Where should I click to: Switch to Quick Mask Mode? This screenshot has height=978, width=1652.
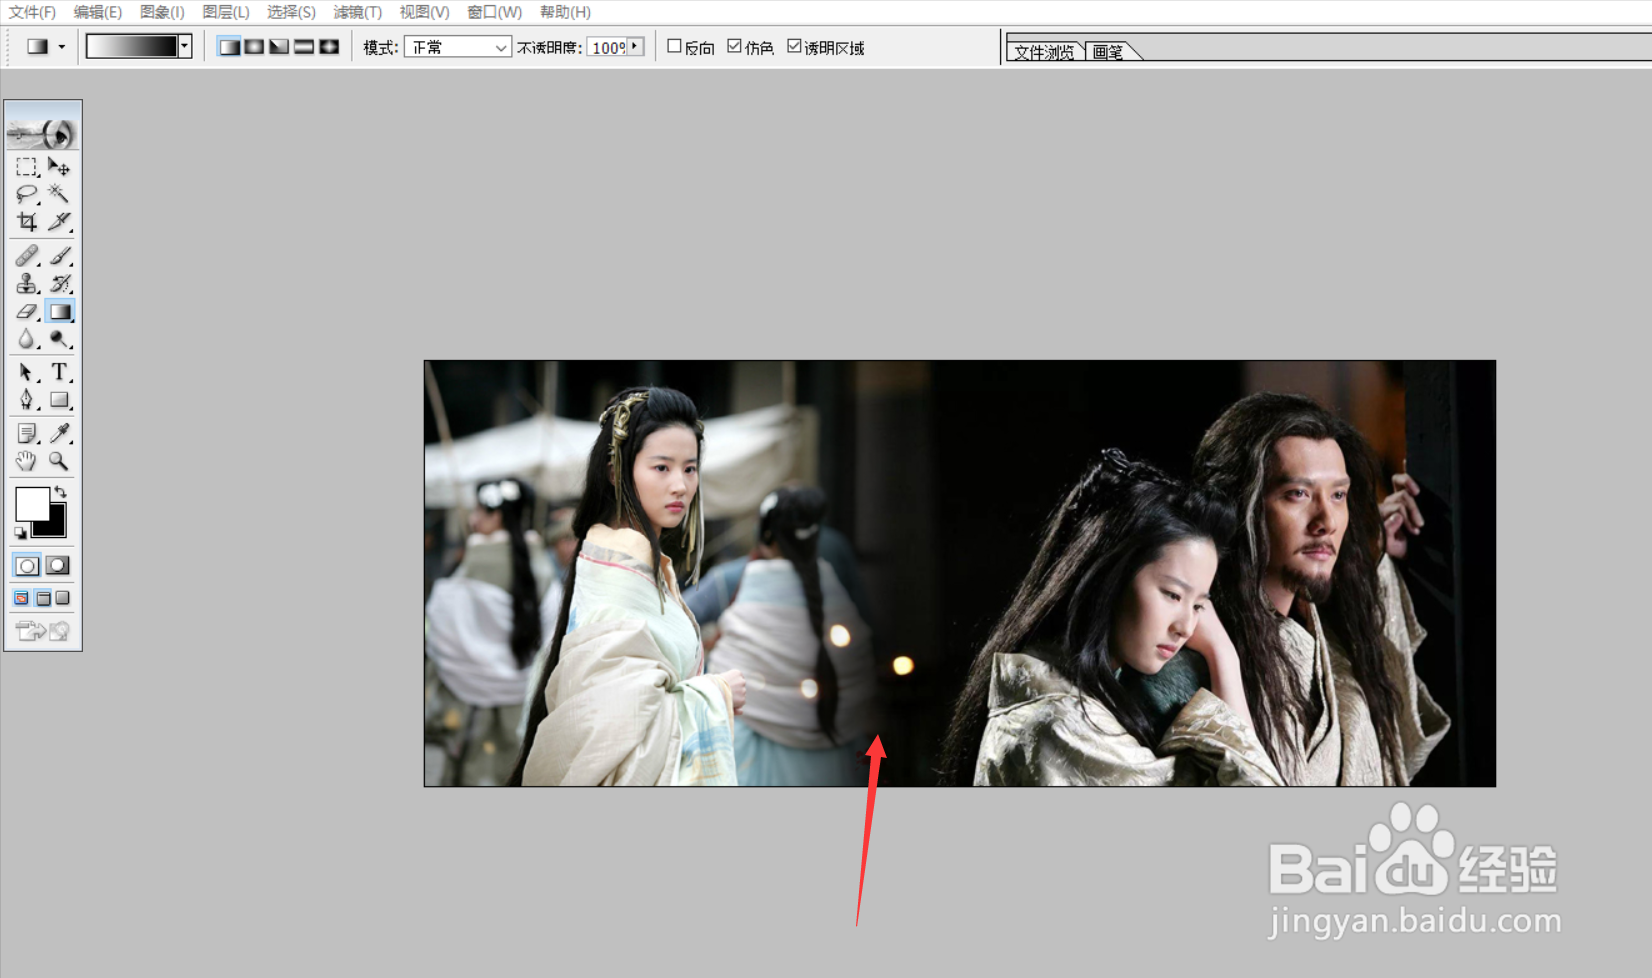pos(58,566)
